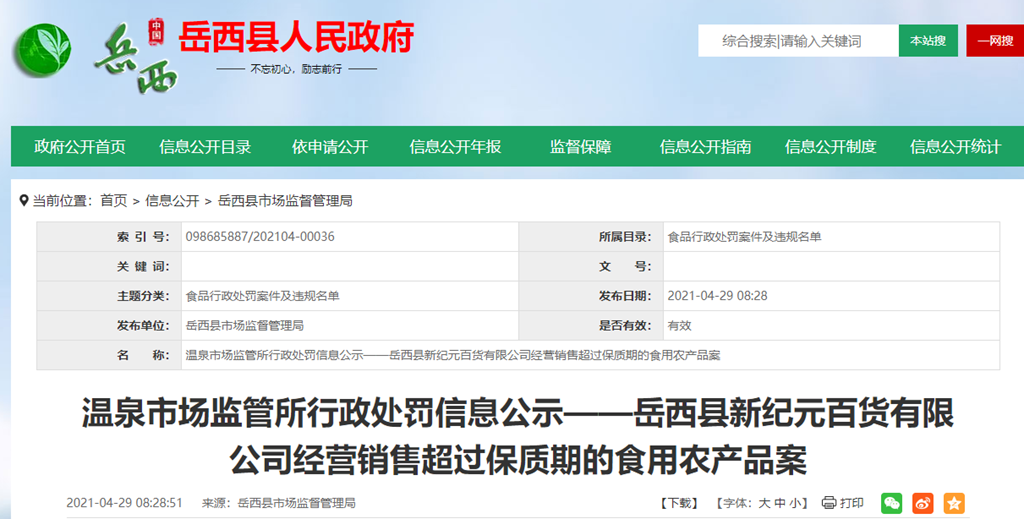
Task: Open 信息公开年报 navigation item
Action: [455, 147]
